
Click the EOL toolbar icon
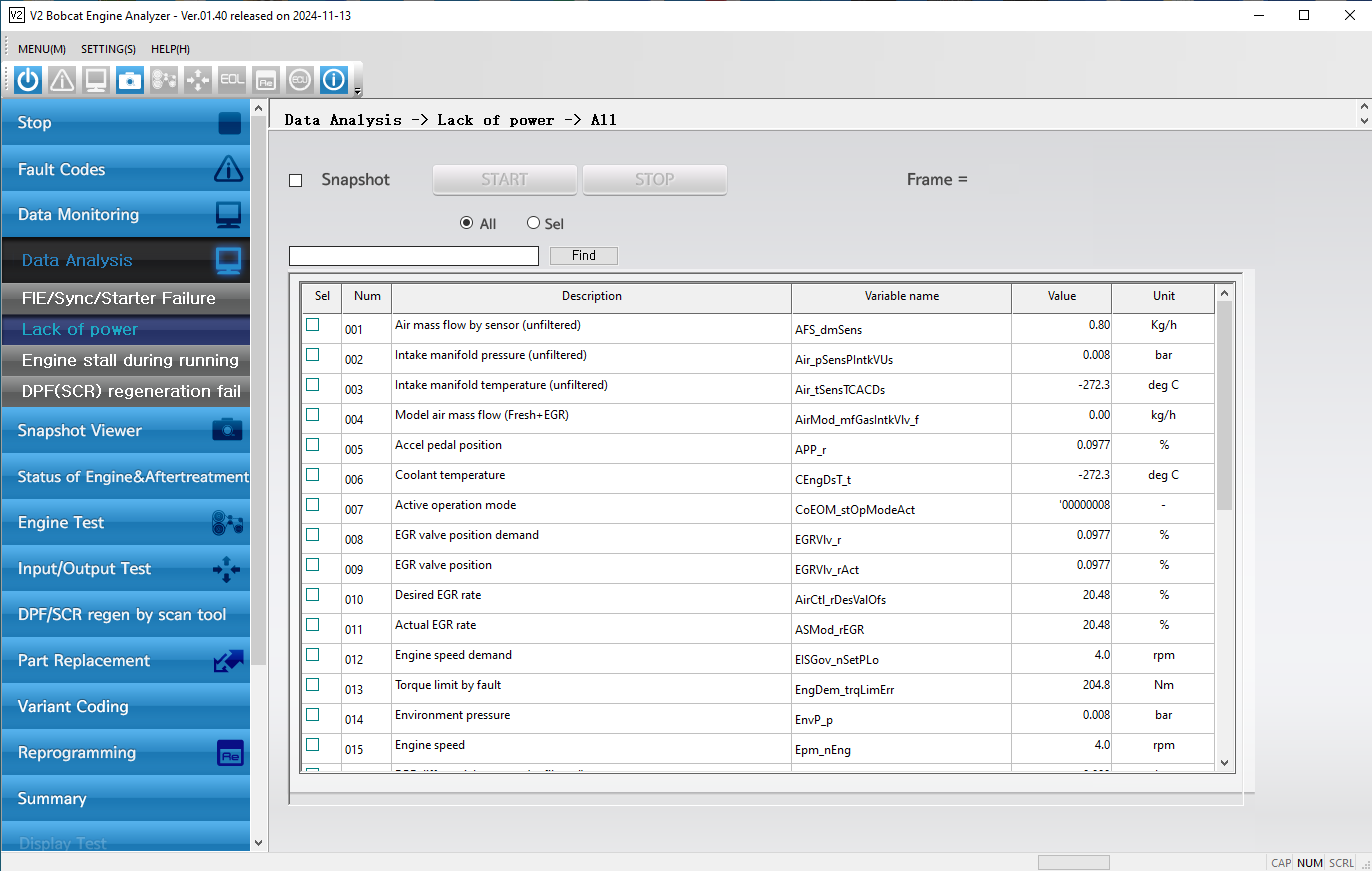tap(232, 80)
